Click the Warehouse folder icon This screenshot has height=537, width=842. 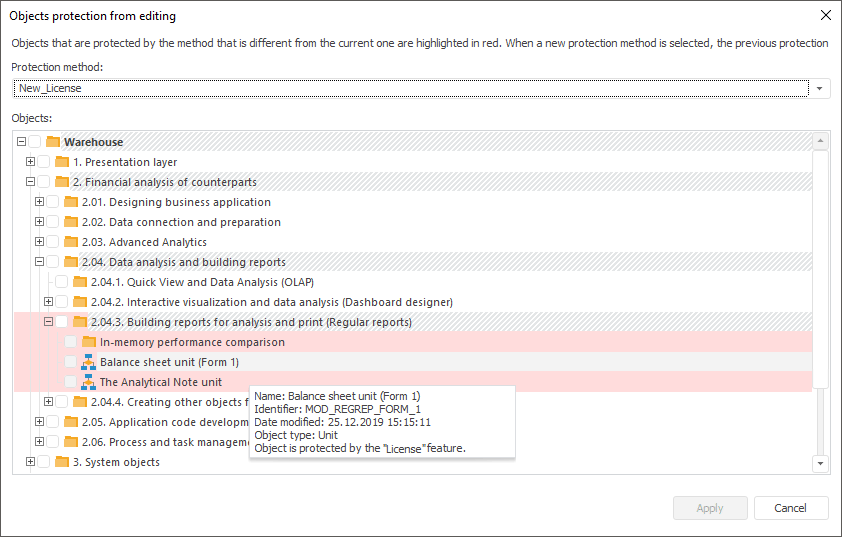pyautogui.click(x=53, y=142)
